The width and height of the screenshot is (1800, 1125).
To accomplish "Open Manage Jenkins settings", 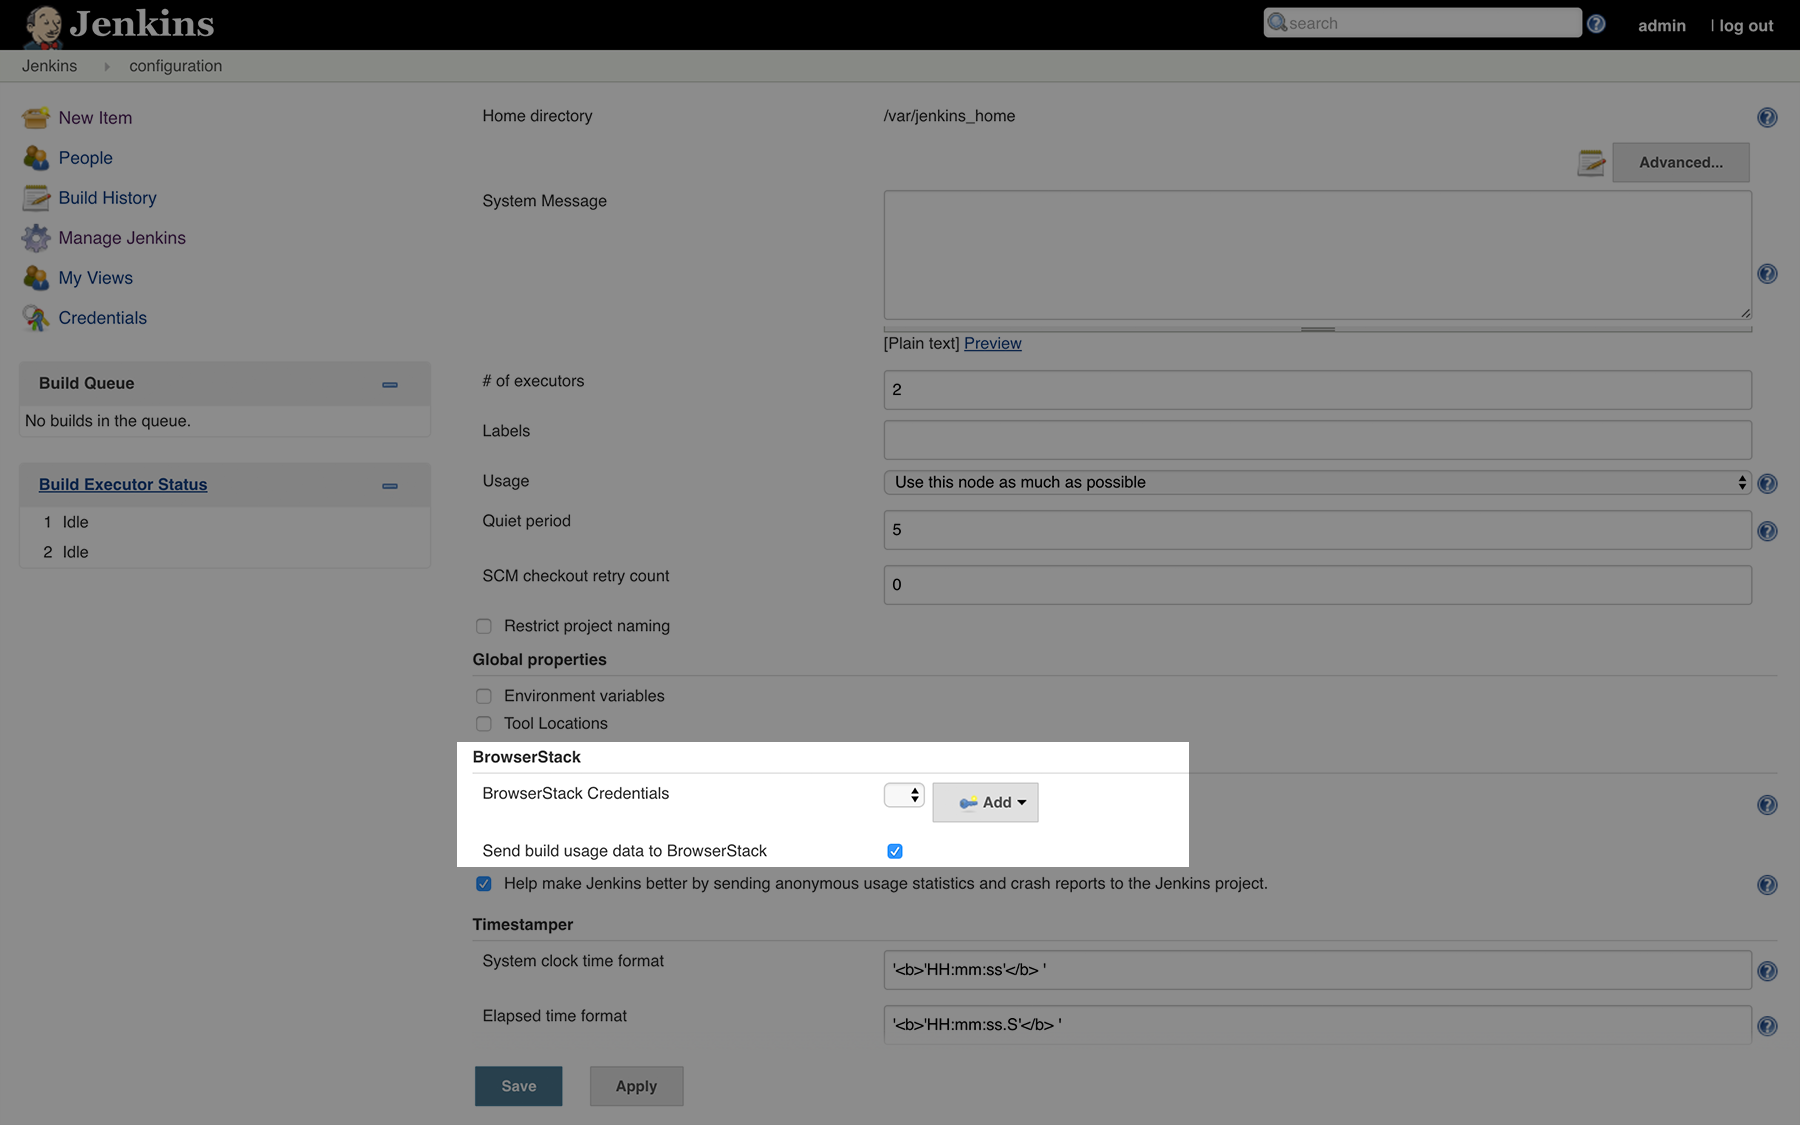I will (x=121, y=237).
